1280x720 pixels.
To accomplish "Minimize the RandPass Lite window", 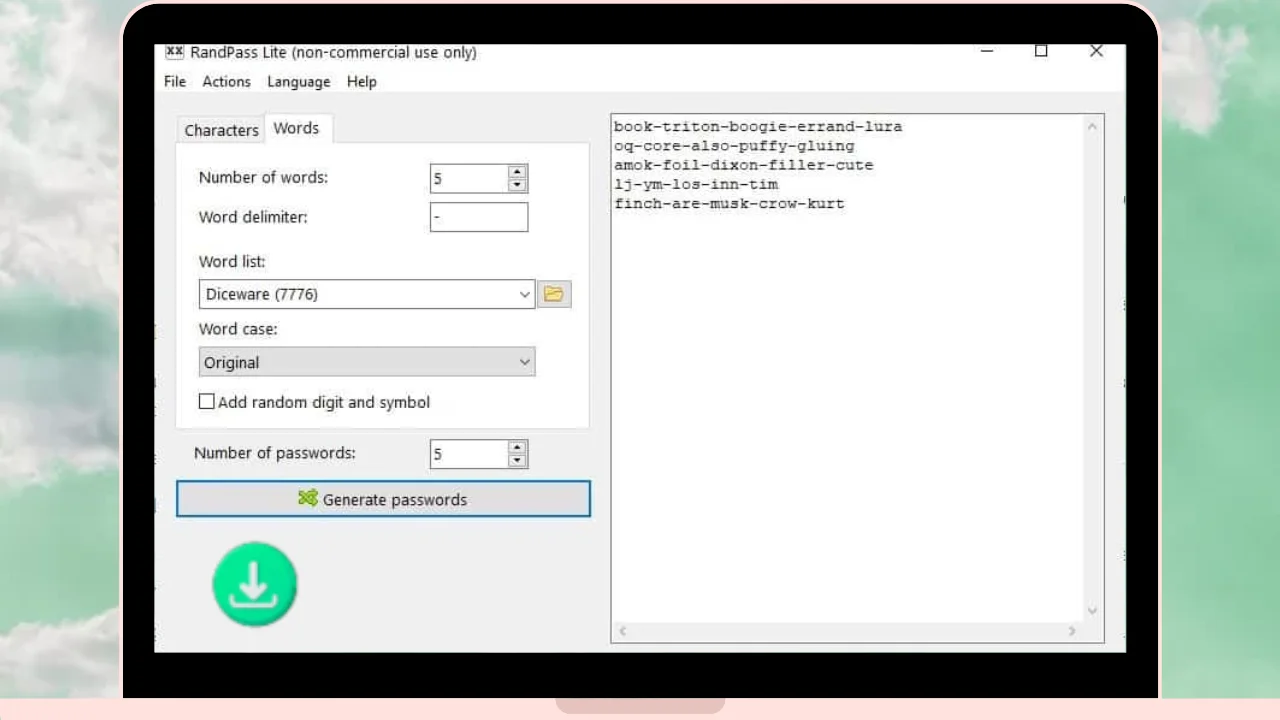I will click(987, 52).
